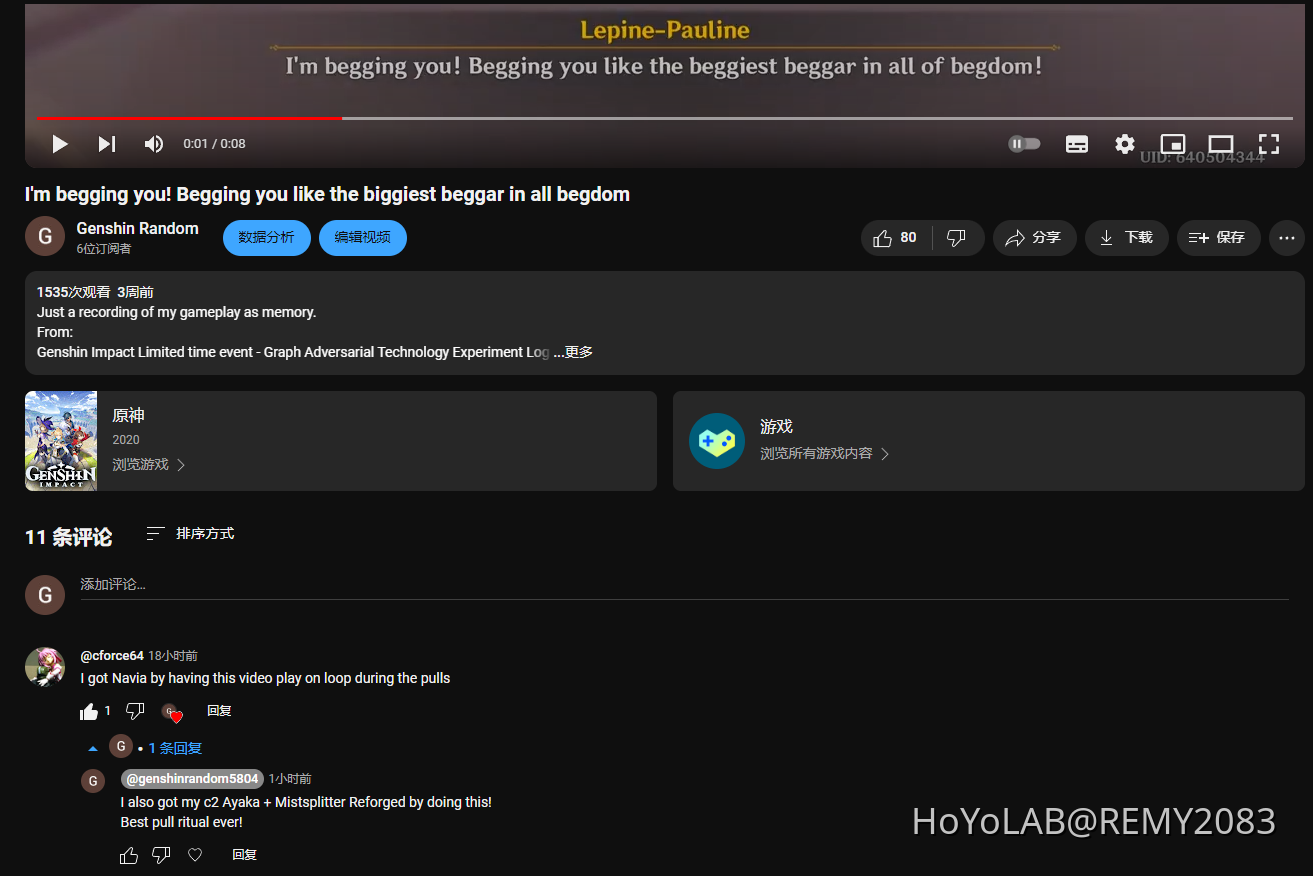Enter fullscreen mode

1268,144
